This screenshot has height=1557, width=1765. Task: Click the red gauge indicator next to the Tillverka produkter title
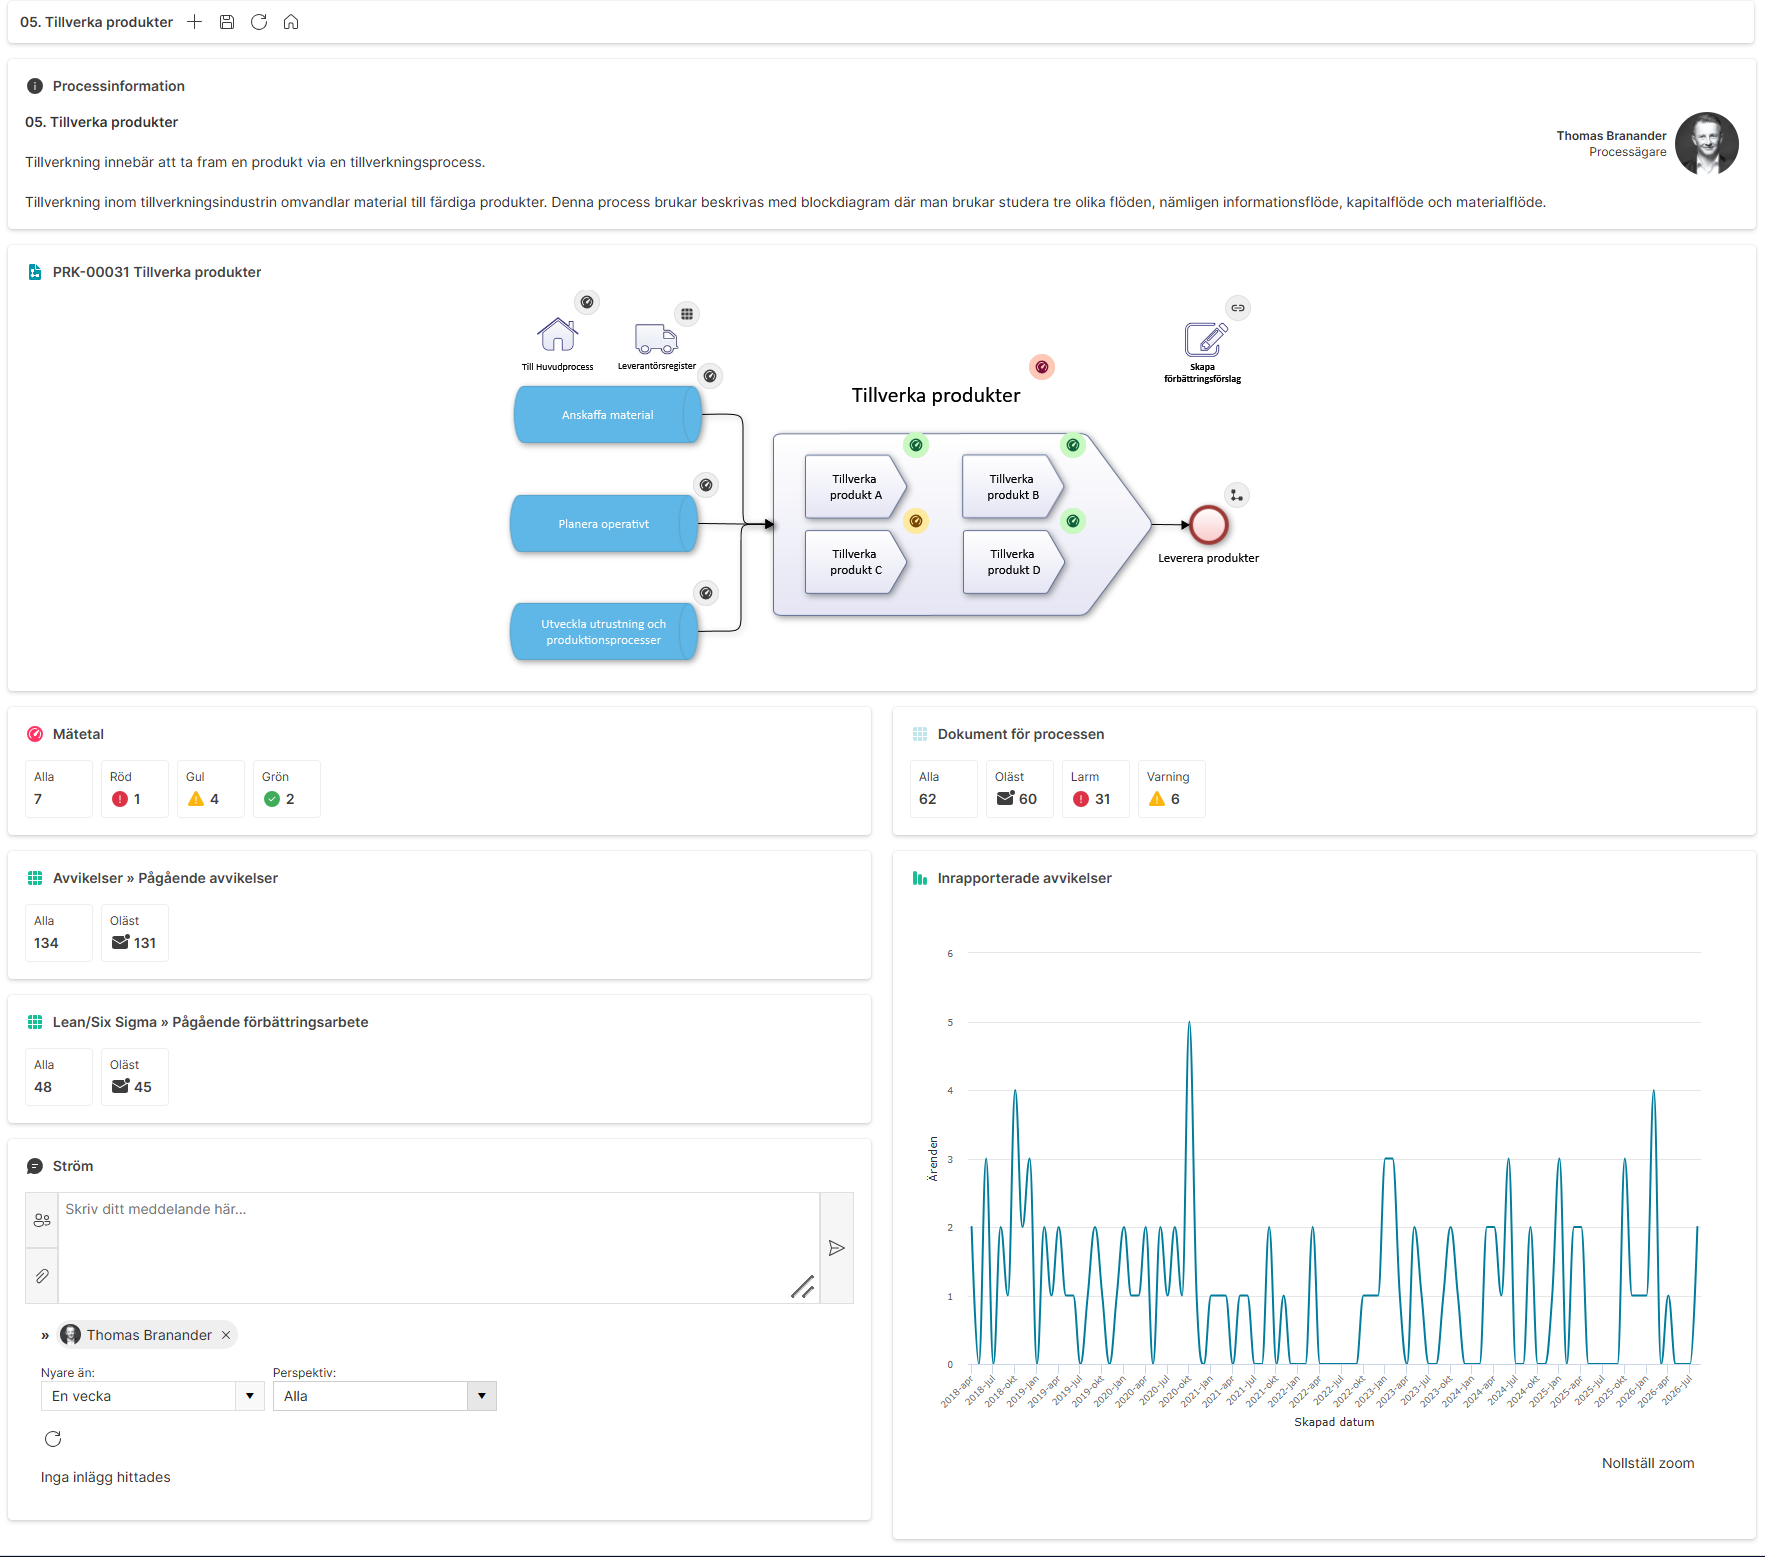click(1042, 367)
